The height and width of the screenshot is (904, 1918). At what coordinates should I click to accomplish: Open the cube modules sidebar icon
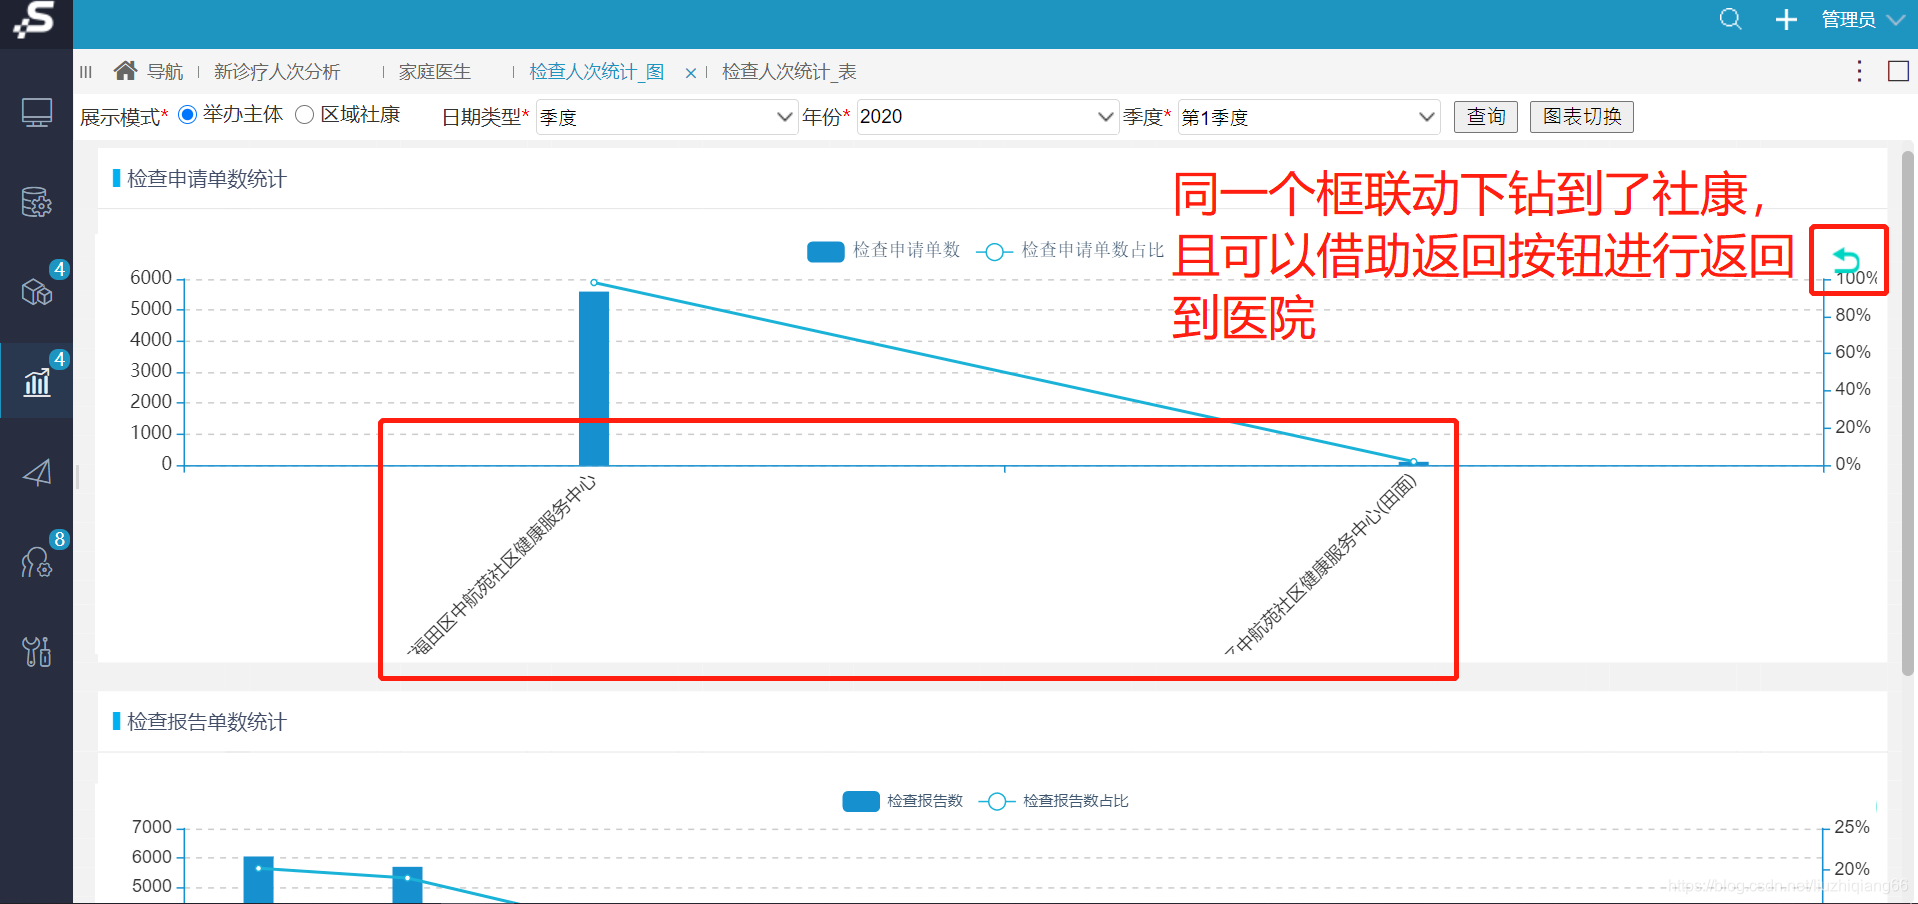(x=37, y=292)
